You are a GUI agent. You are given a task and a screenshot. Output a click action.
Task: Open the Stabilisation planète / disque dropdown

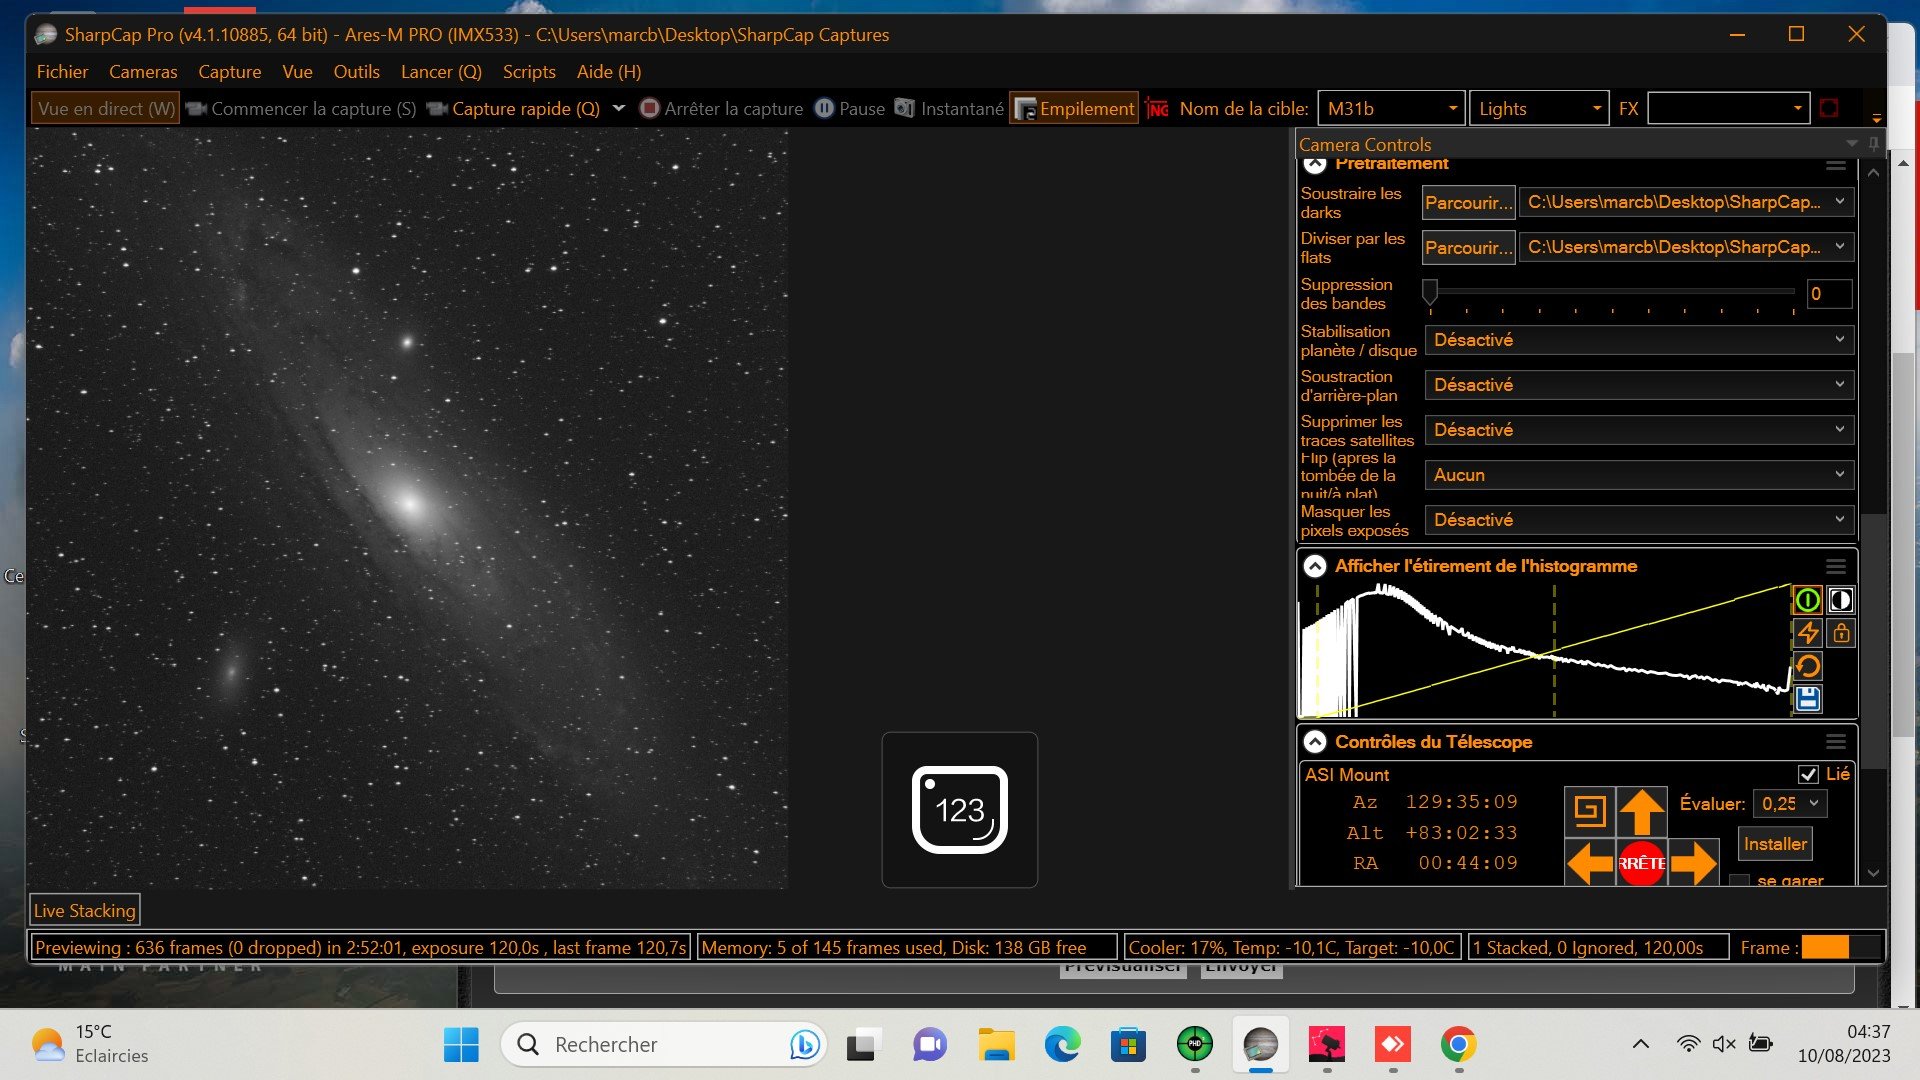click(1639, 340)
